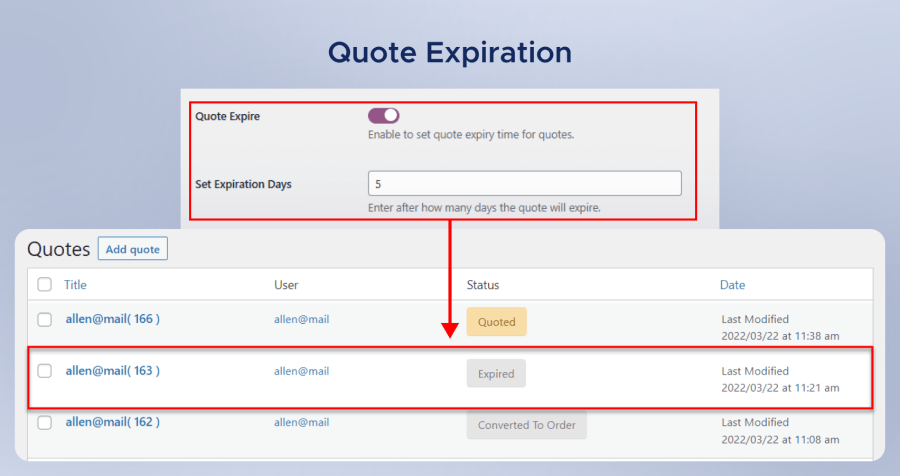Check the checkbox for allen@mail( 166 )

[45, 319]
